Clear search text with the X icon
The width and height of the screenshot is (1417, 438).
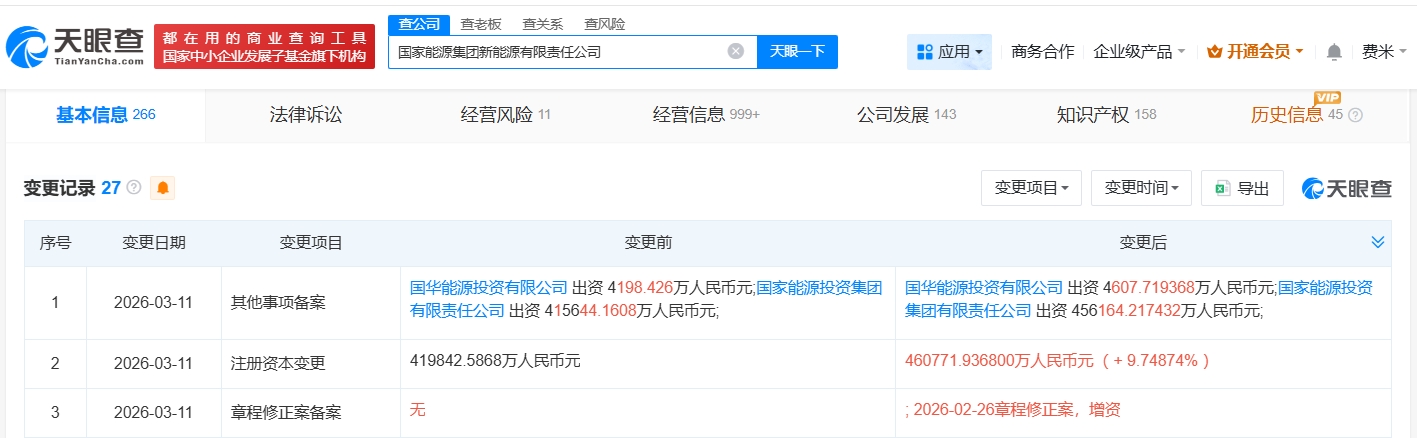(x=735, y=51)
